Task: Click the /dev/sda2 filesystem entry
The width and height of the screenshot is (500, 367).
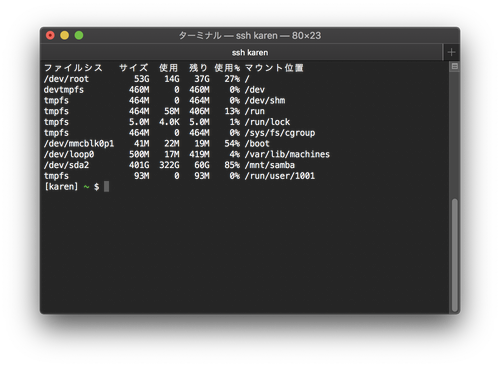Action: 66,165
